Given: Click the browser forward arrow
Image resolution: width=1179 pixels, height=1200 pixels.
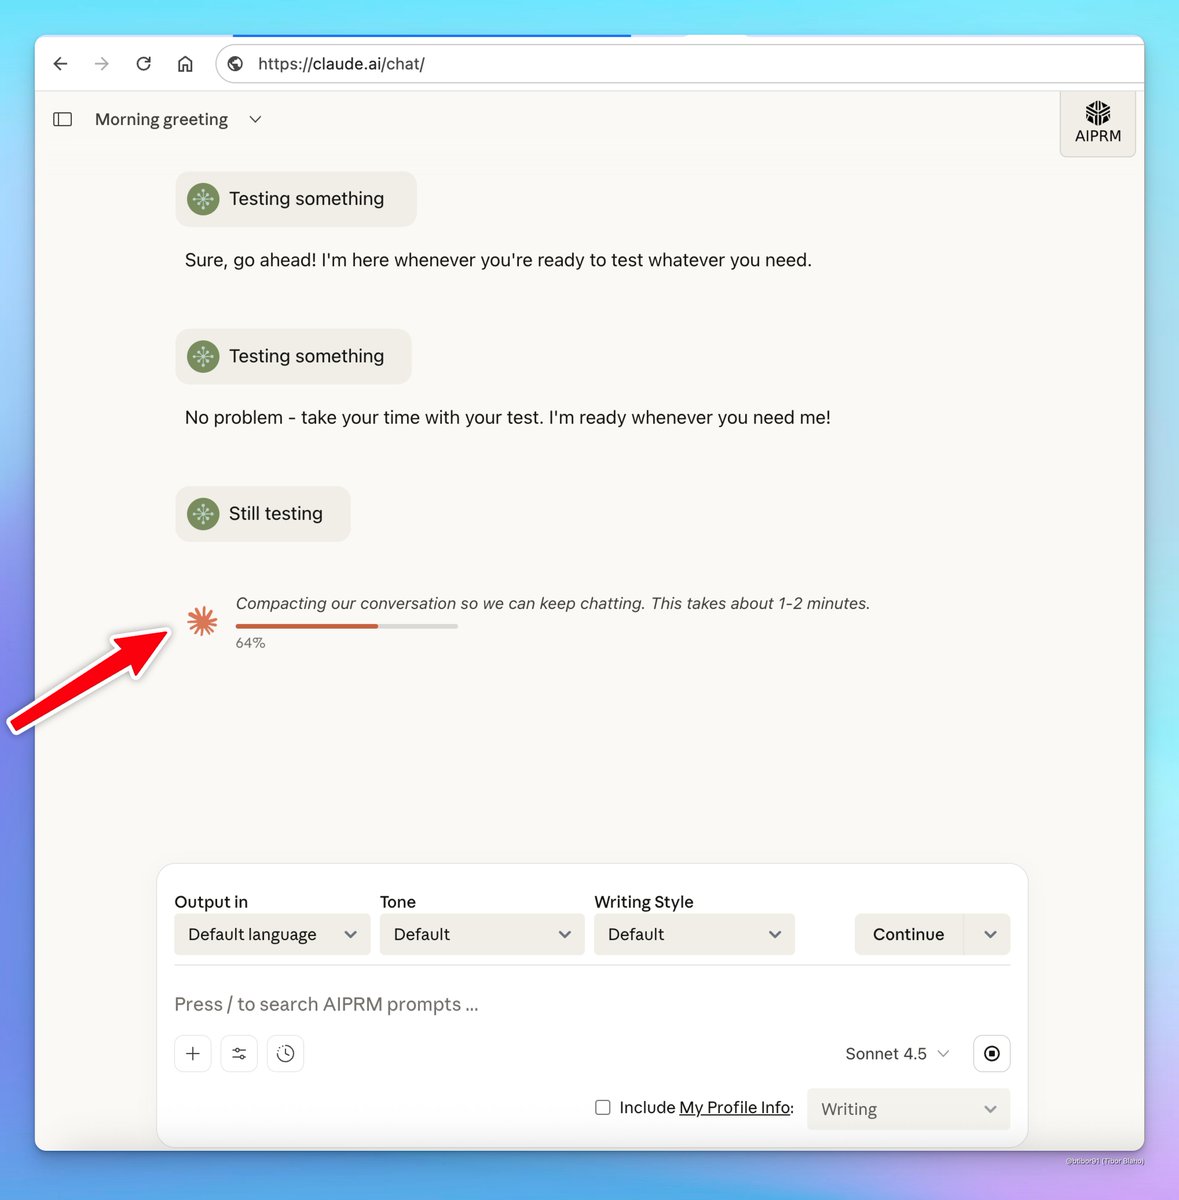Looking at the screenshot, I should (102, 64).
